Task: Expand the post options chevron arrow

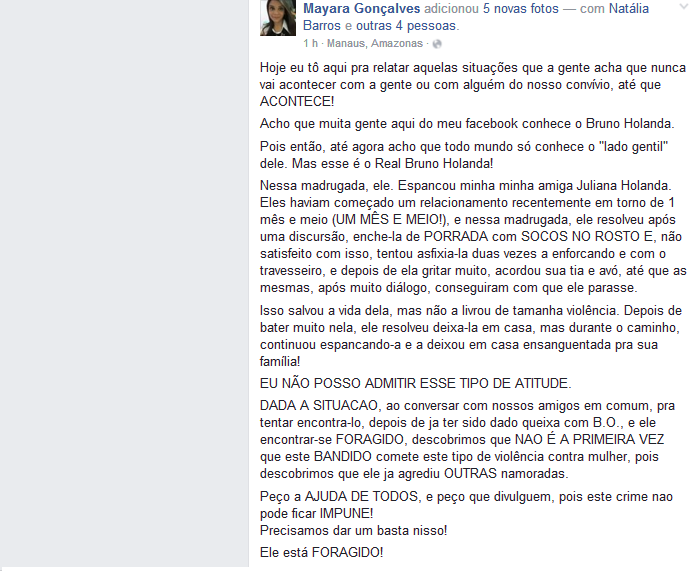Action: [684, 7]
